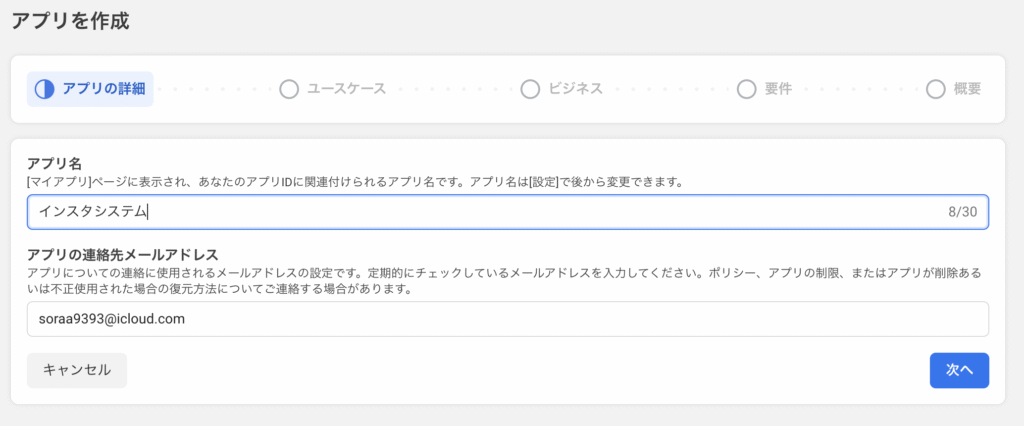Image resolution: width=1024 pixels, height=426 pixels.
Task: Click the circle step icon before 概要
Action: [x=936, y=89]
